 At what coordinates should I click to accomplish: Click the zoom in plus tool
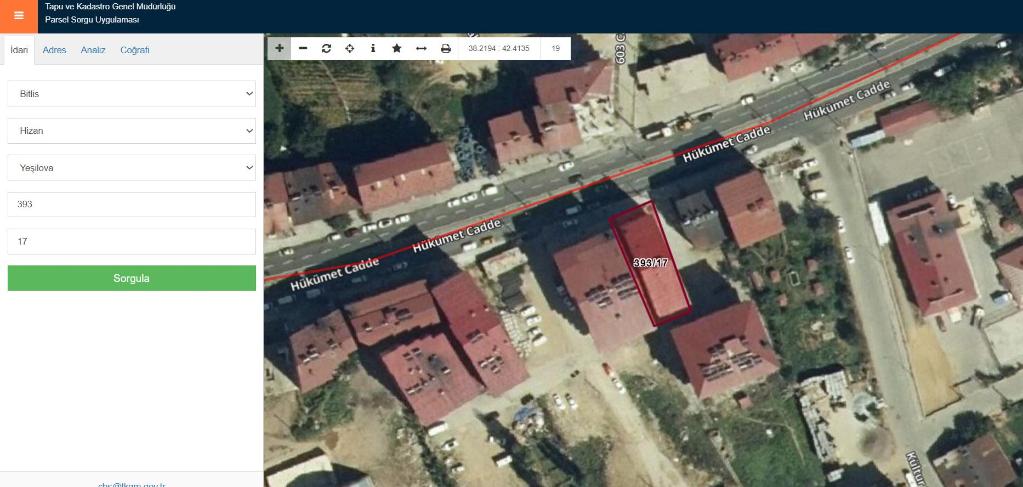(x=279, y=48)
